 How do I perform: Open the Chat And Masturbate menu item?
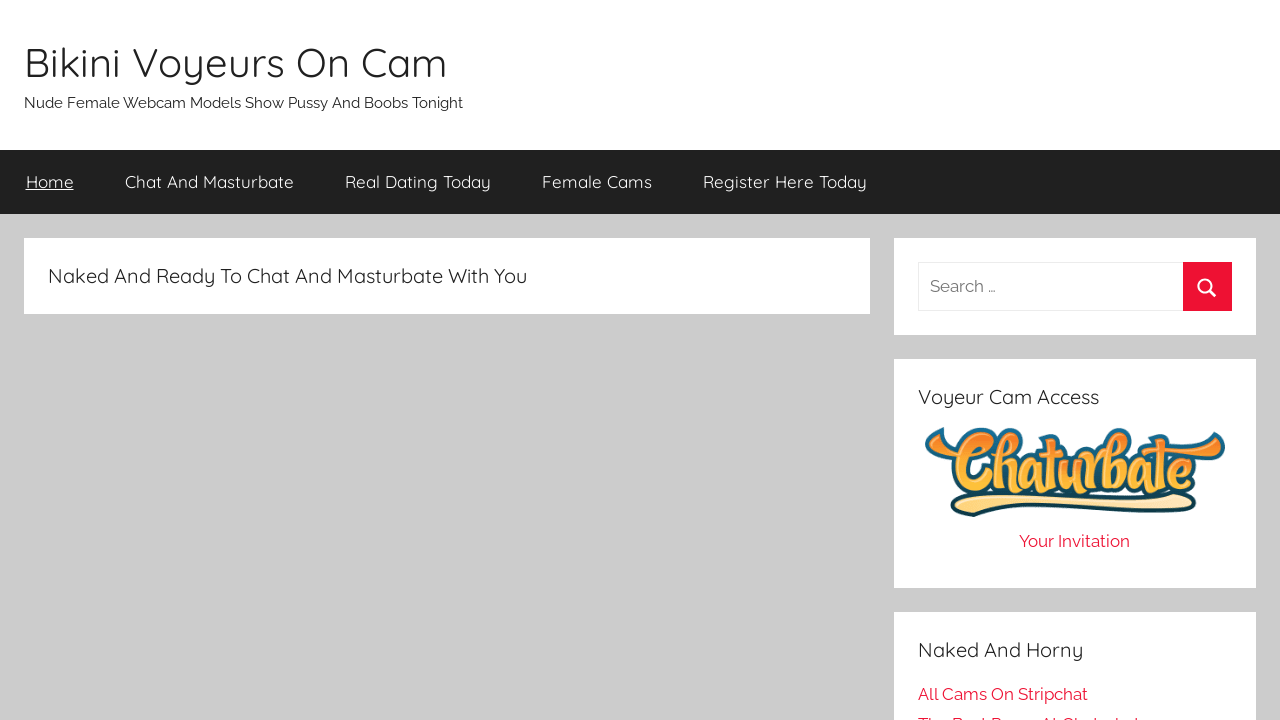tap(209, 182)
